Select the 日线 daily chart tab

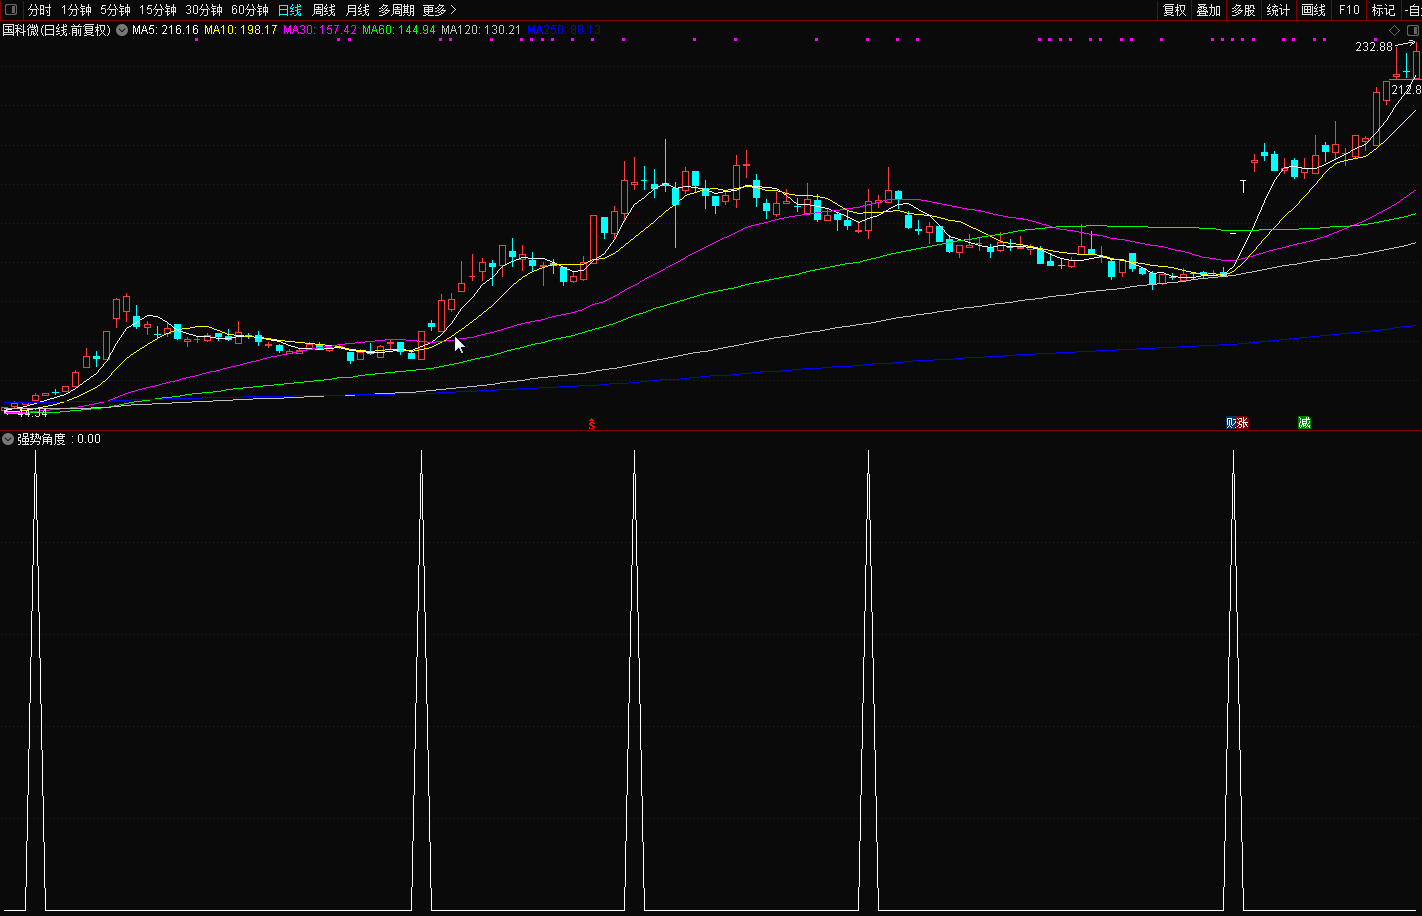pyautogui.click(x=290, y=10)
